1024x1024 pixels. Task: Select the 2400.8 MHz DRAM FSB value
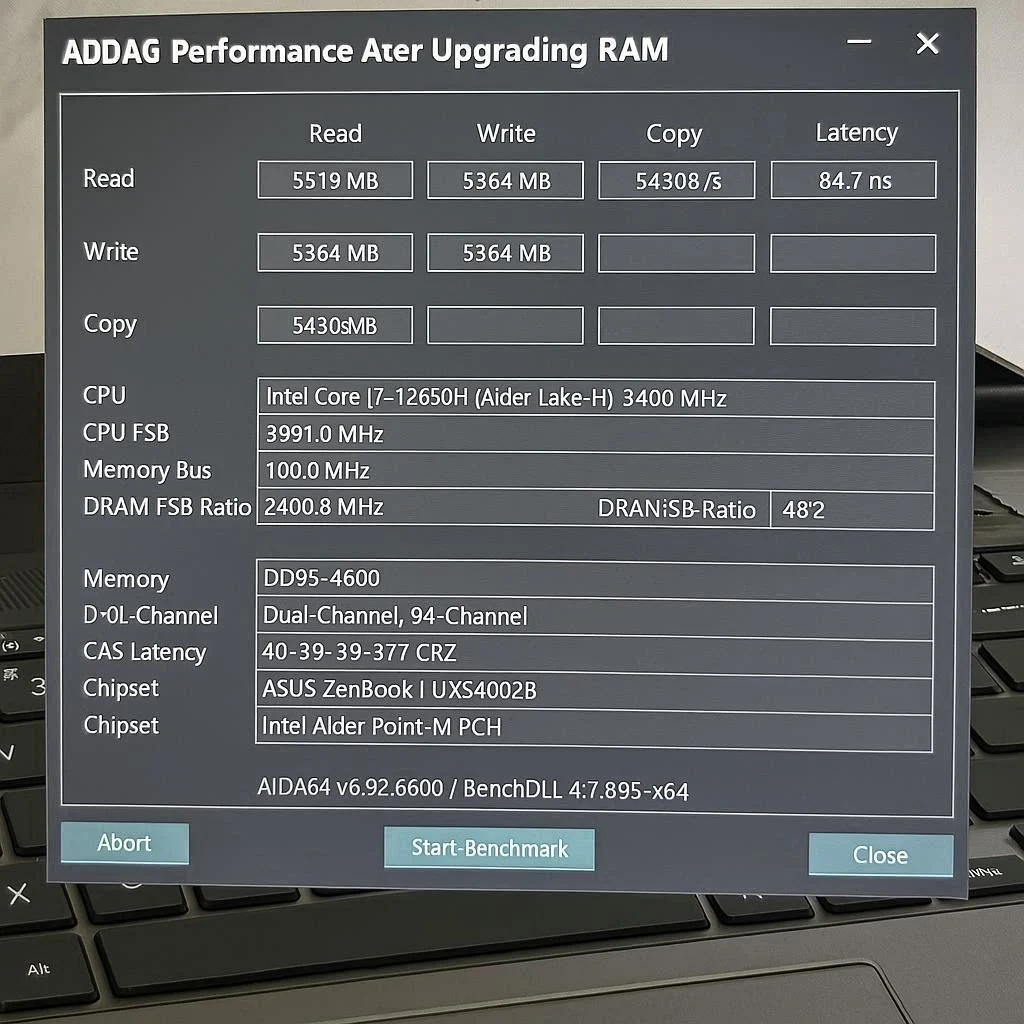420,508
